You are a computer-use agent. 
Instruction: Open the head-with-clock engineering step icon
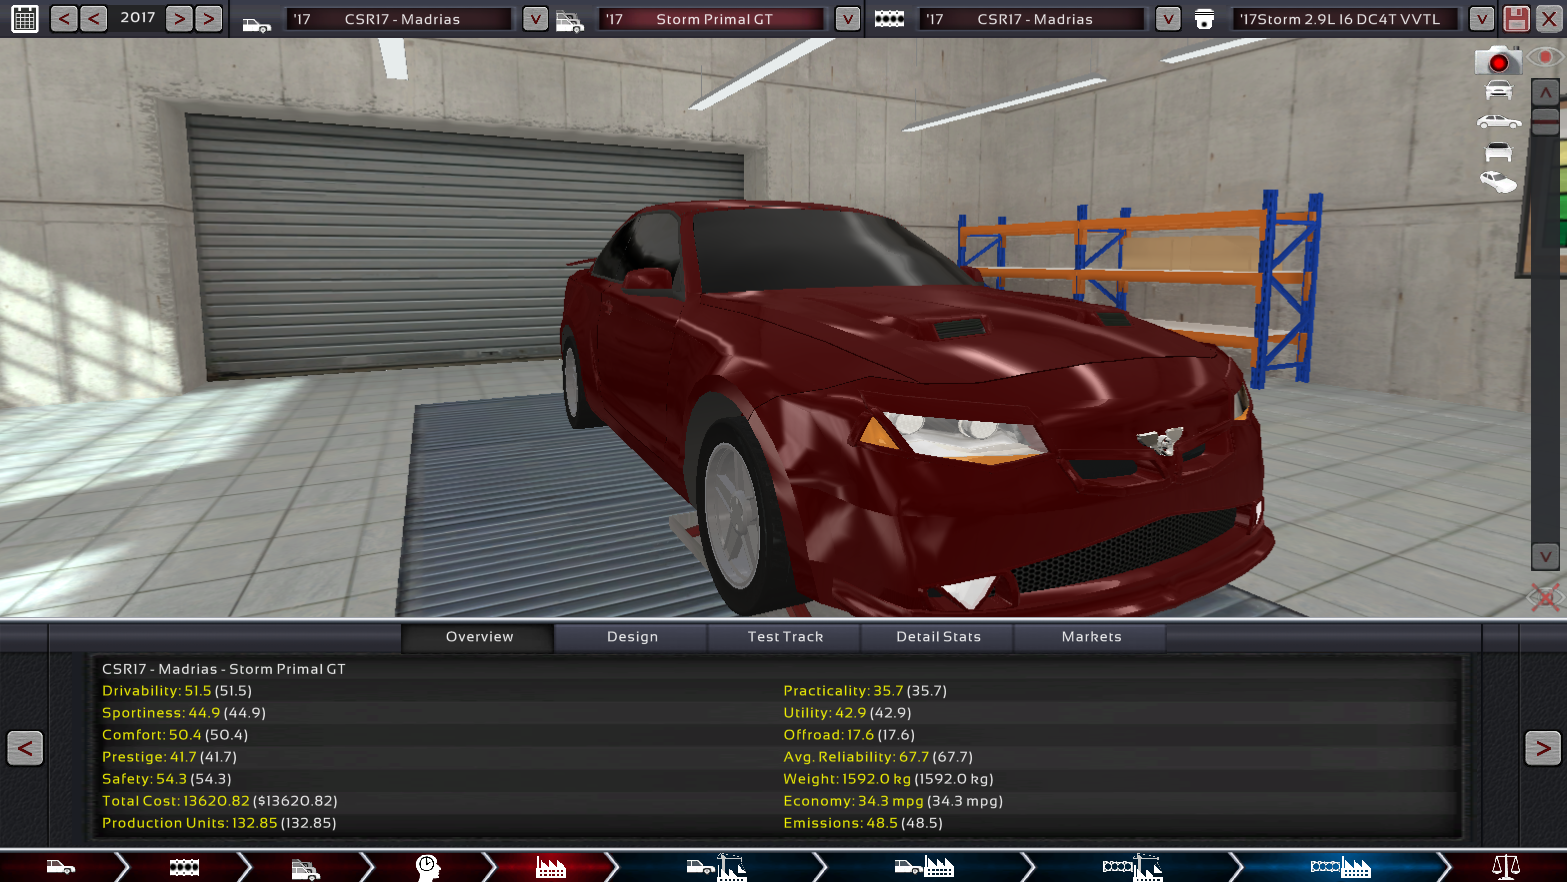pos(427,867)
